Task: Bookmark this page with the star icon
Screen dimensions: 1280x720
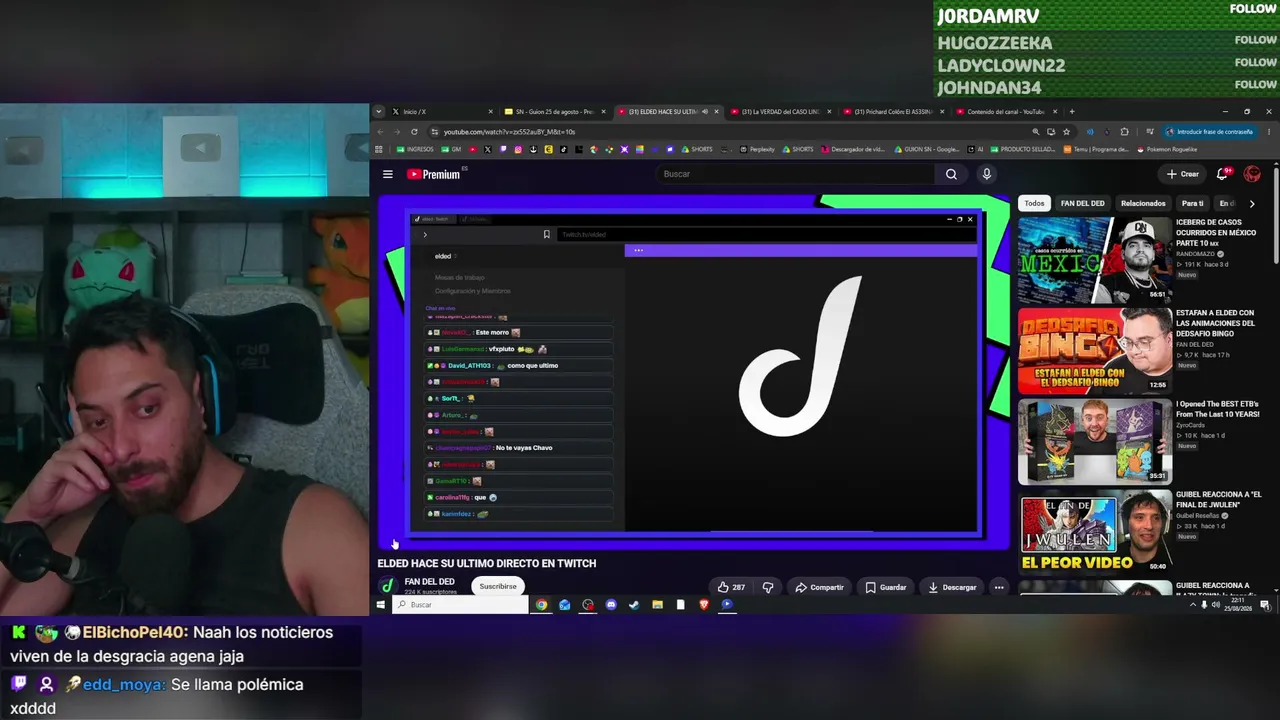Action: tap(1067, 131)
